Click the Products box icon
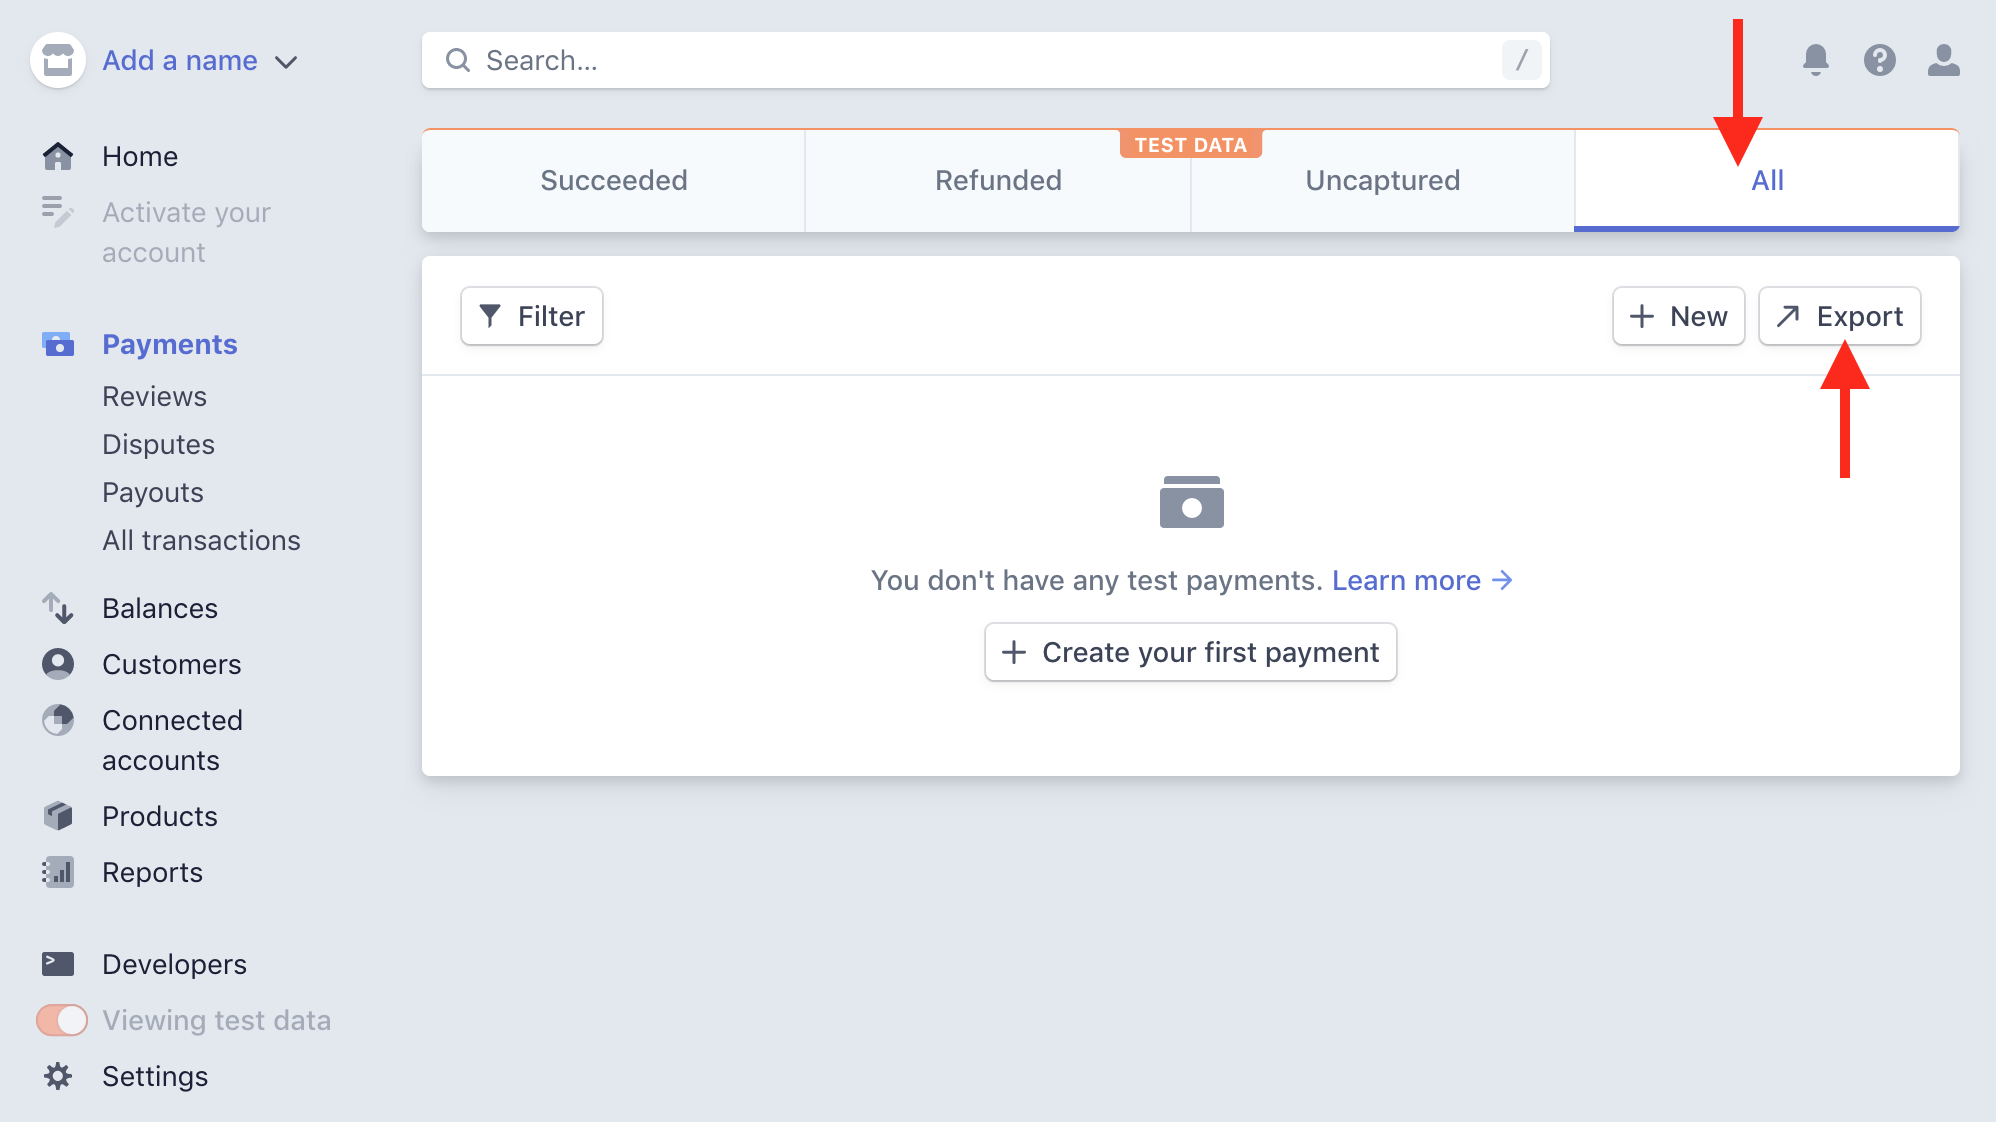Image resolution: width=1996 pixels, height=1122 pixels. 58,816
